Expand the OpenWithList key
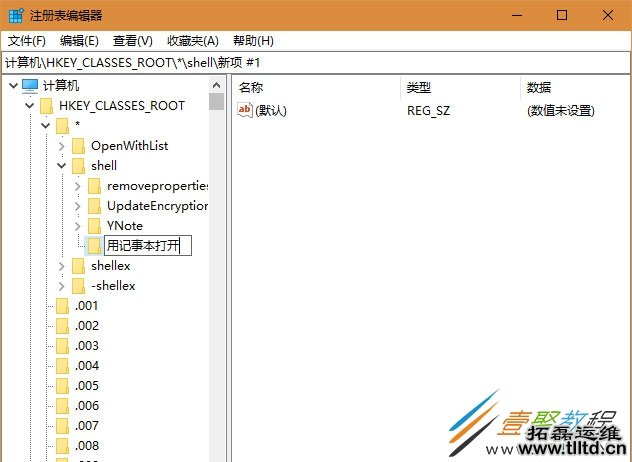 click(62, 146)
